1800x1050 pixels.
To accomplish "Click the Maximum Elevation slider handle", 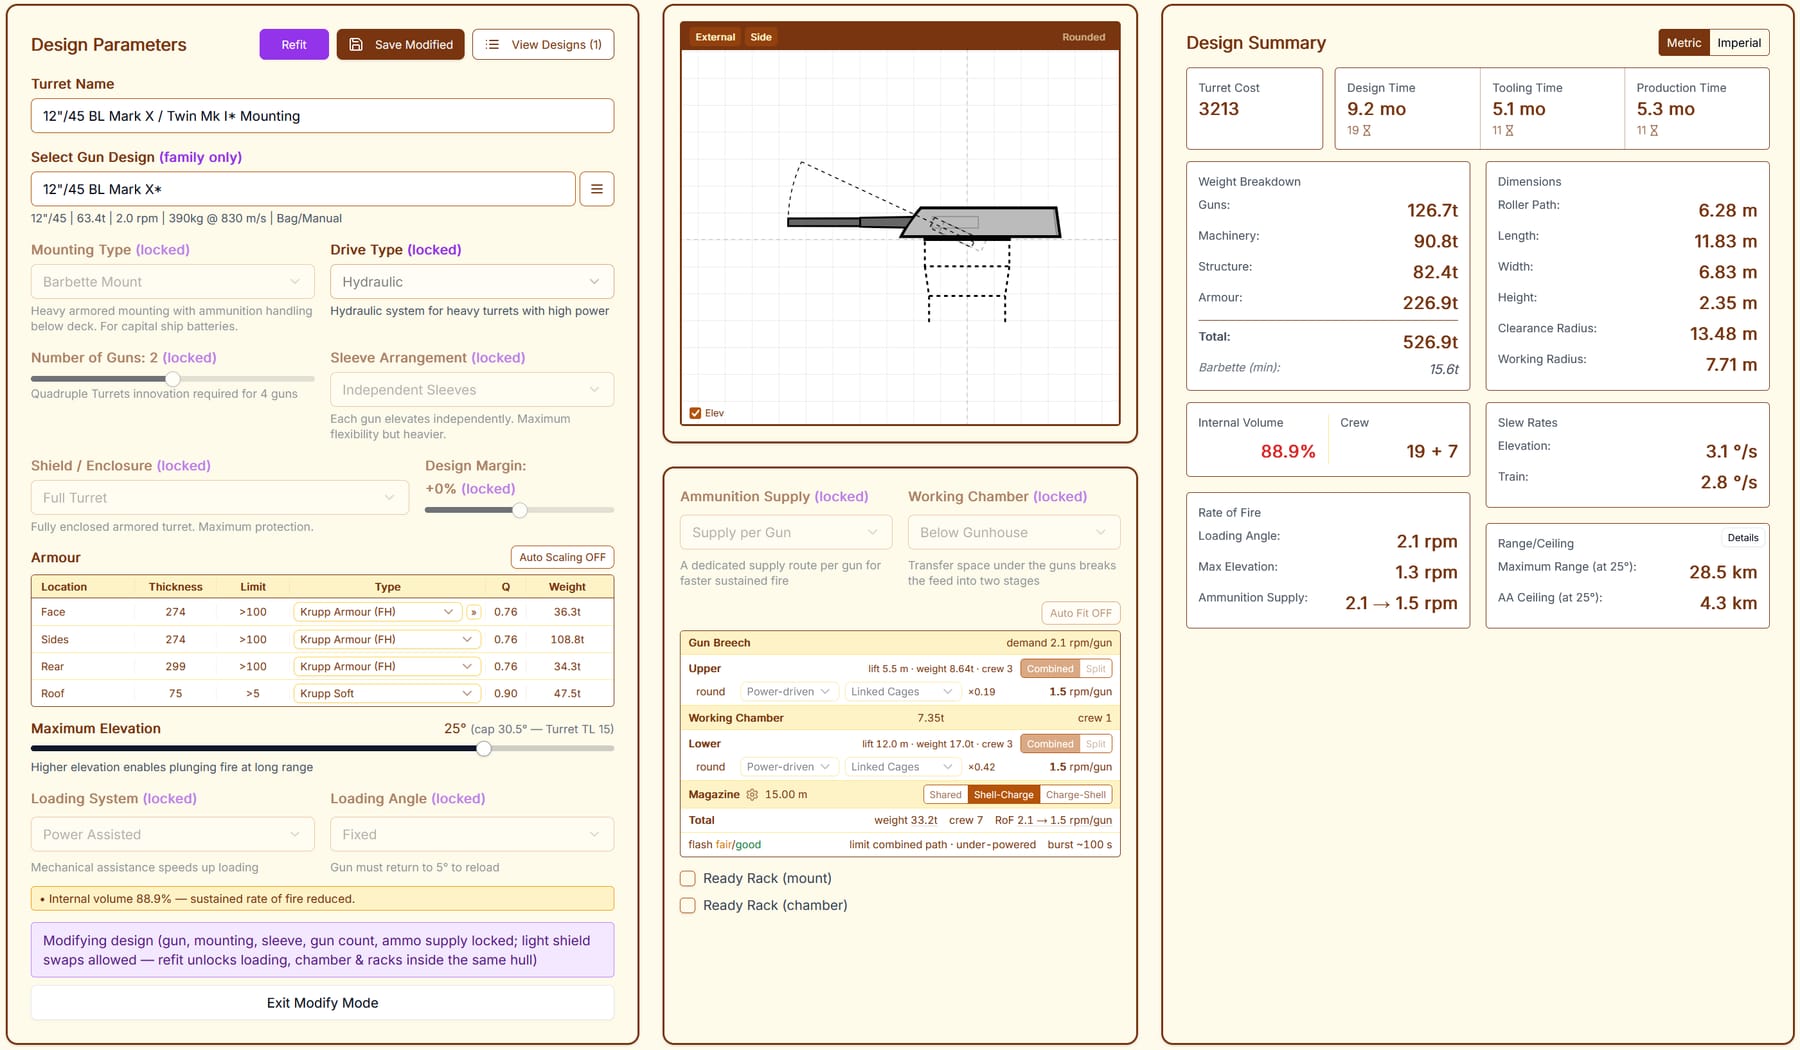I will 484,748.
